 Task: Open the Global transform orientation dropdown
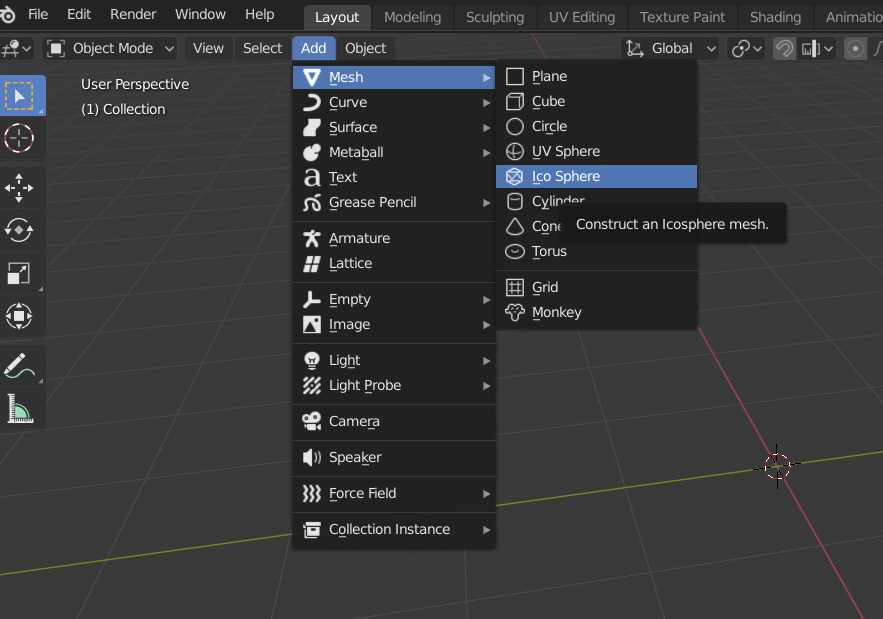669,48
